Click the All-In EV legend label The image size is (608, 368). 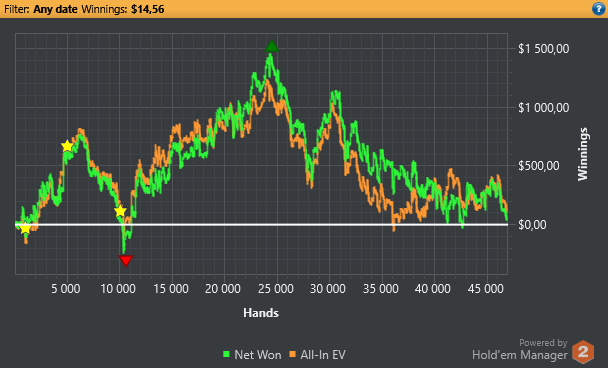323,355
